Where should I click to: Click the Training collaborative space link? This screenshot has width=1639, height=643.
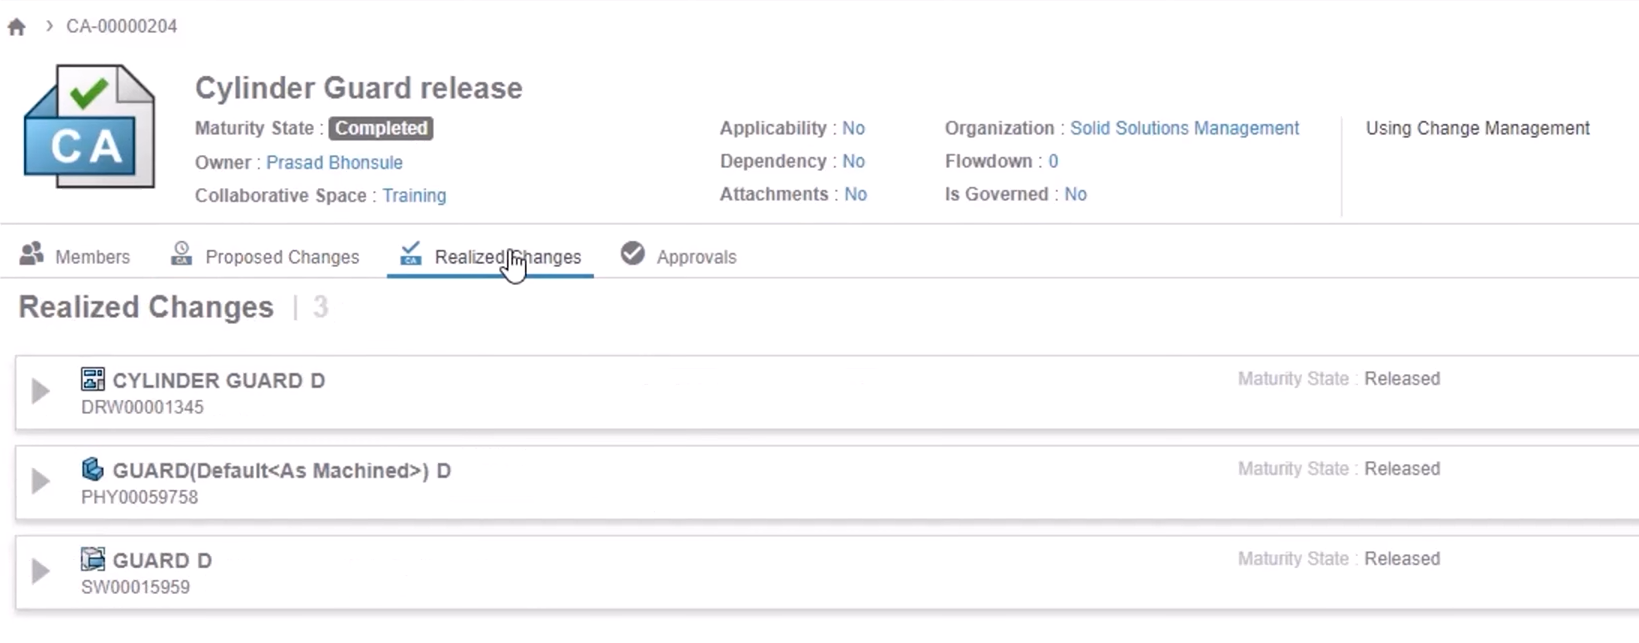point(414,196)
